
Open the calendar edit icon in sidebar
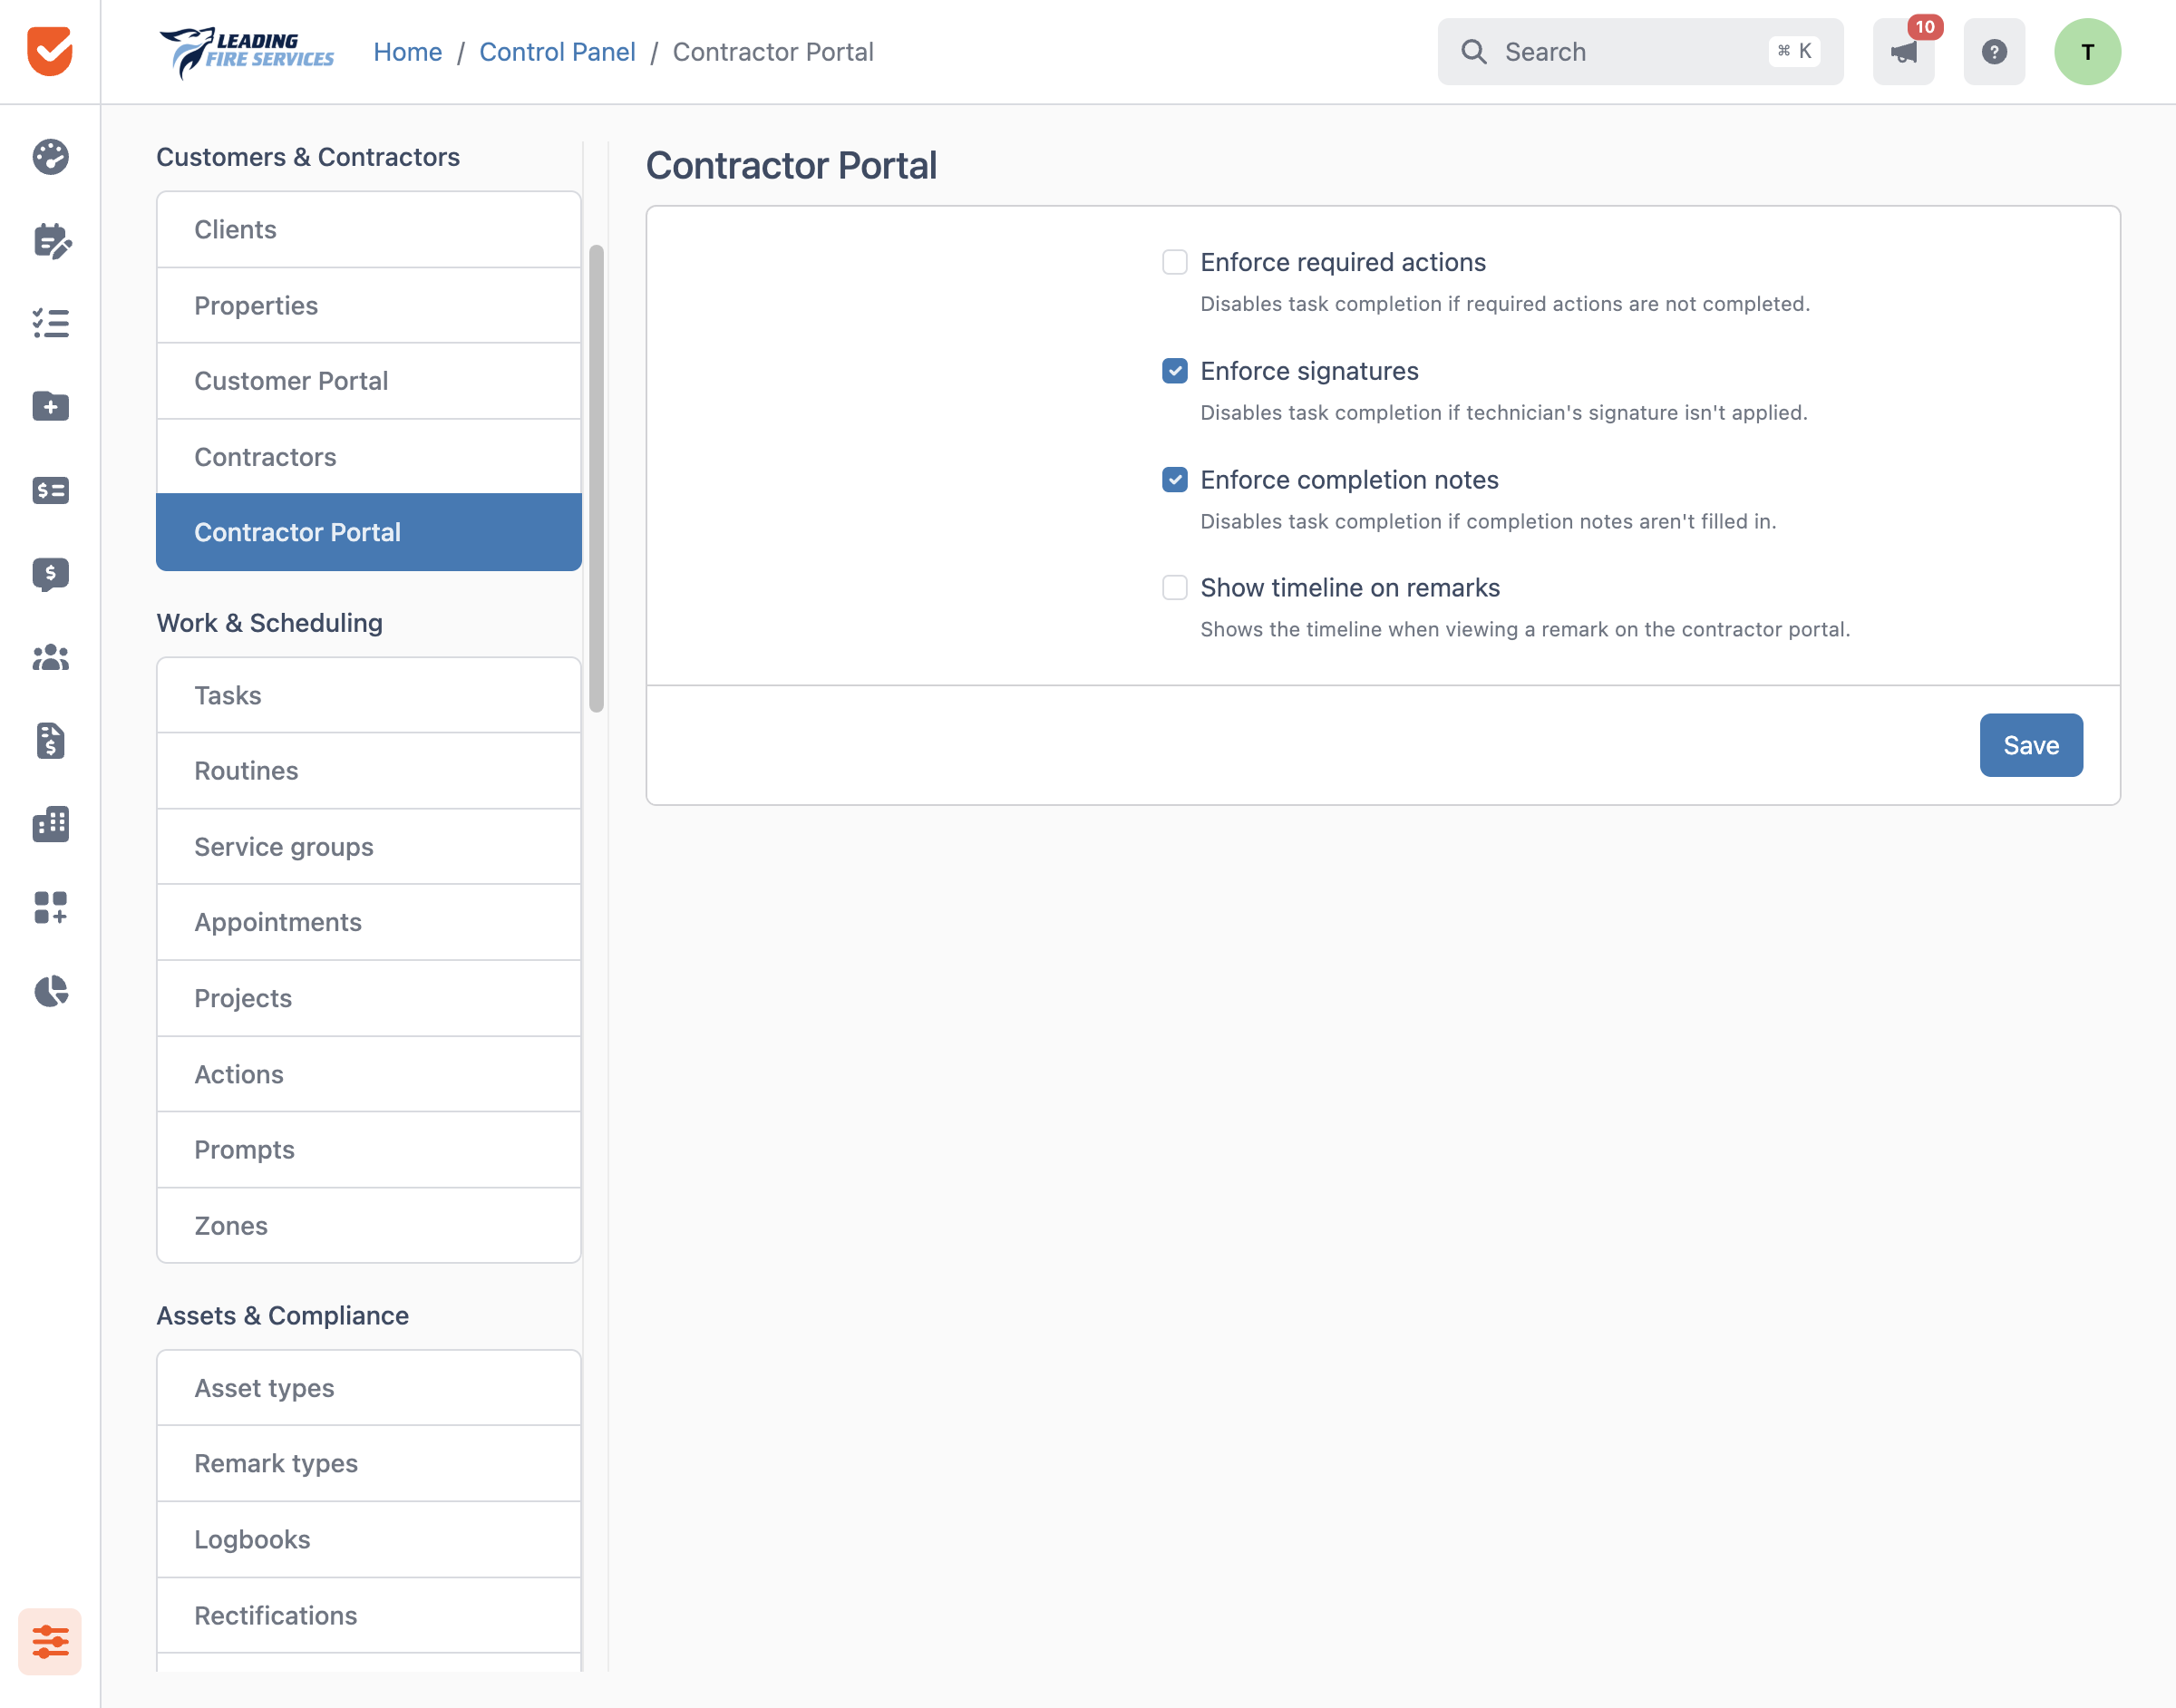pyautogui.click(x=50, y=241)
